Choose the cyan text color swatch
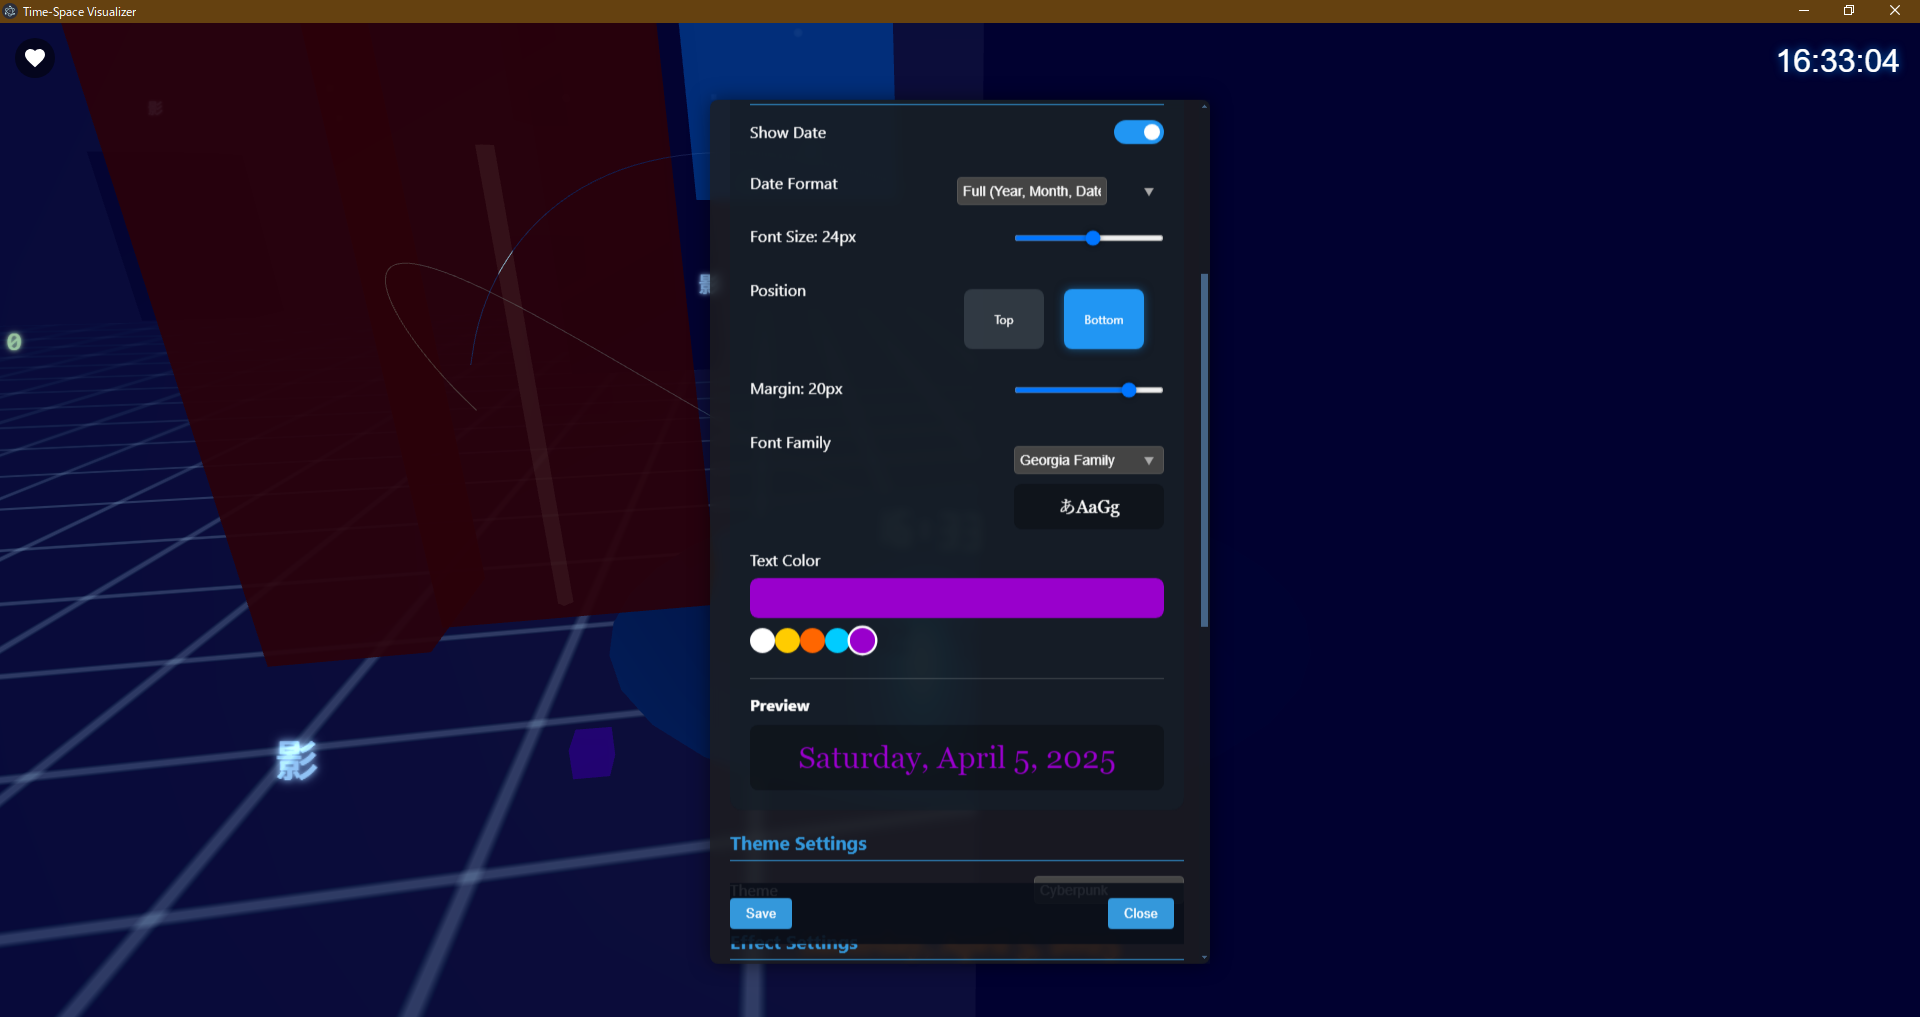The width and height of the screenshot is (1920, 1017). (837, 641)
